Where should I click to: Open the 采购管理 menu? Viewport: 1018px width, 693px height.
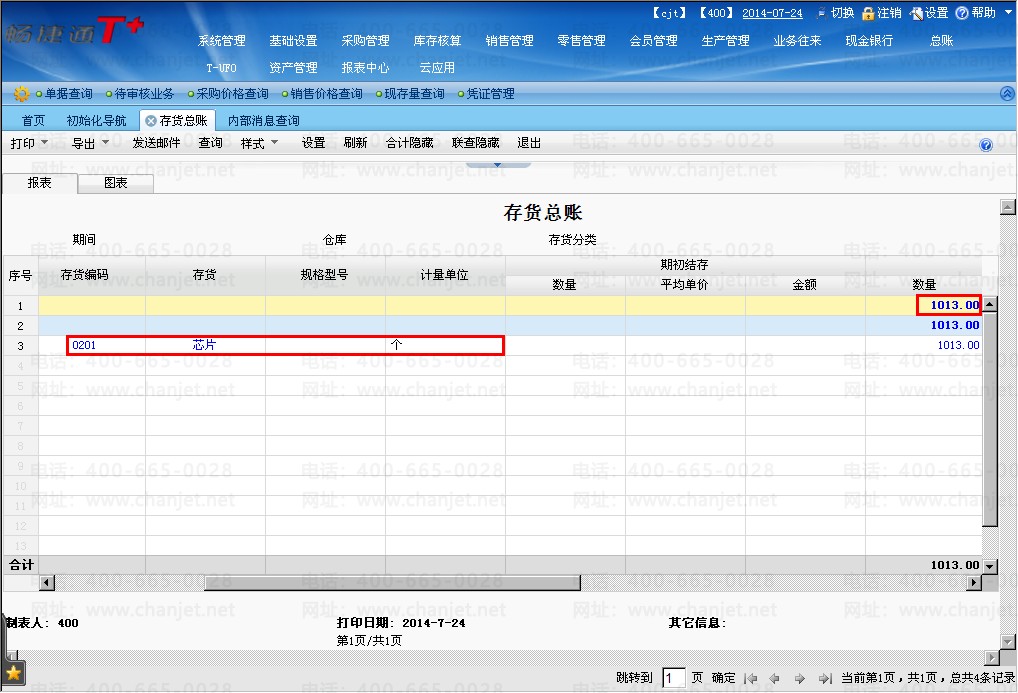[x=366, y=41]
